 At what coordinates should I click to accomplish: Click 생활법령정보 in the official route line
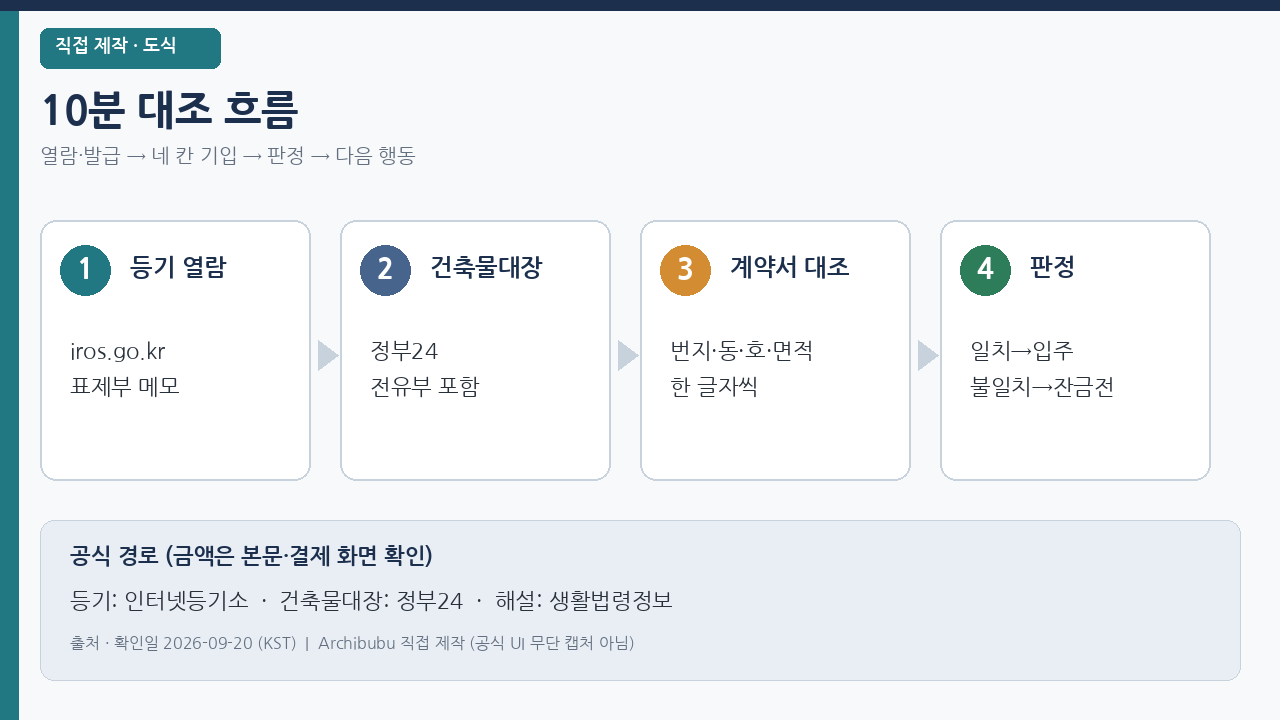(611, 601)
